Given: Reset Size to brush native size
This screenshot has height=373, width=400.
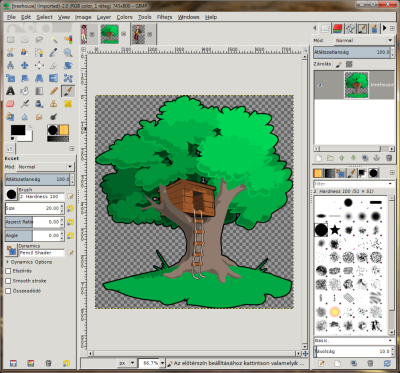Looking at the screenshot, I should point(70,208).
